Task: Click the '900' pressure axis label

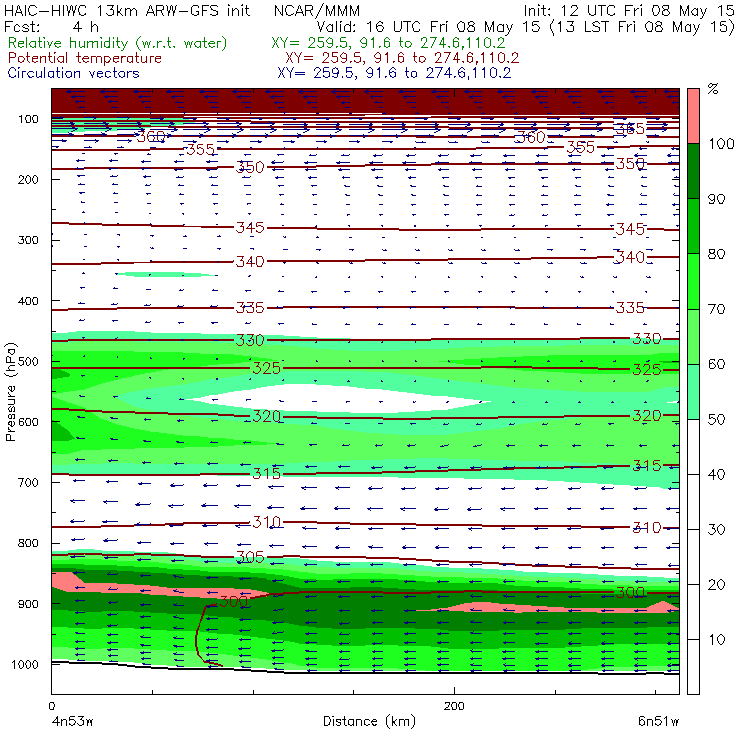Action: pyautogui.click(x=28, y=604)
